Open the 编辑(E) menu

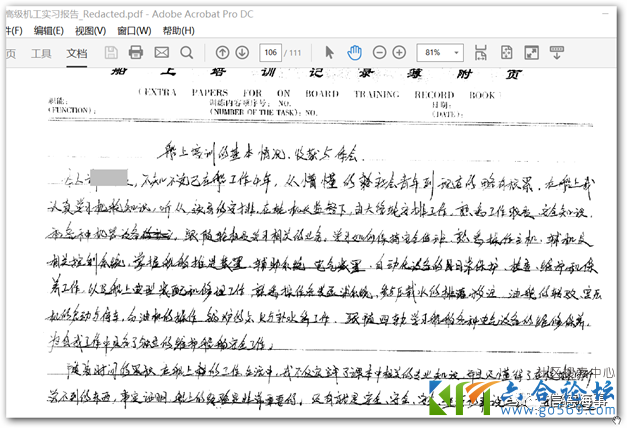pos(49,31)
